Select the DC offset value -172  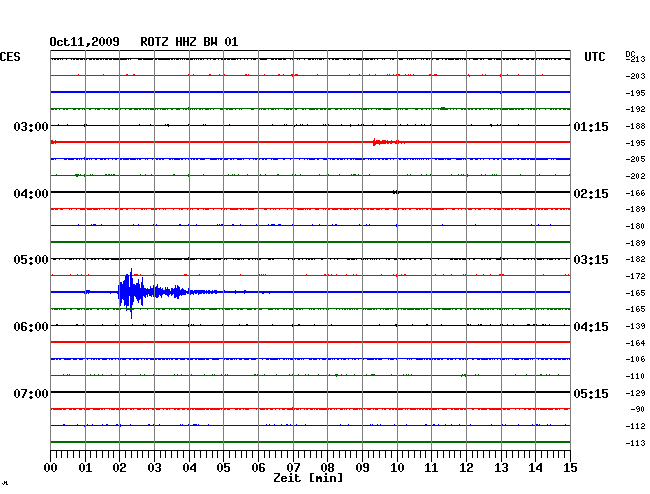coord(635,276)
